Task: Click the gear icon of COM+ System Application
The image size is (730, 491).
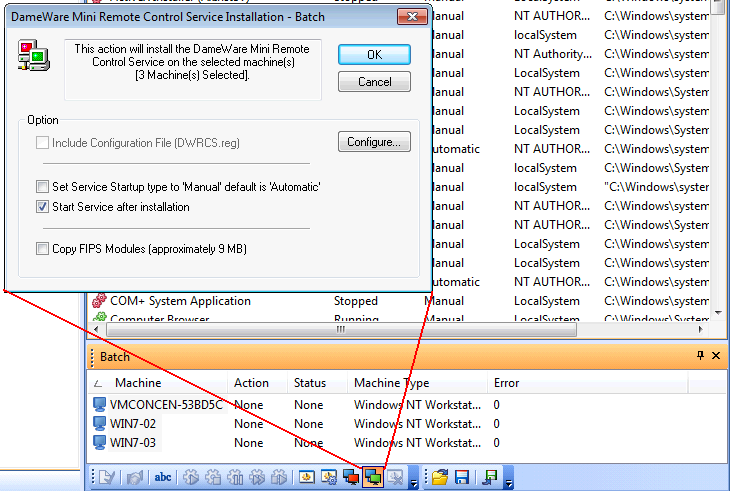Action: point(99,301)
